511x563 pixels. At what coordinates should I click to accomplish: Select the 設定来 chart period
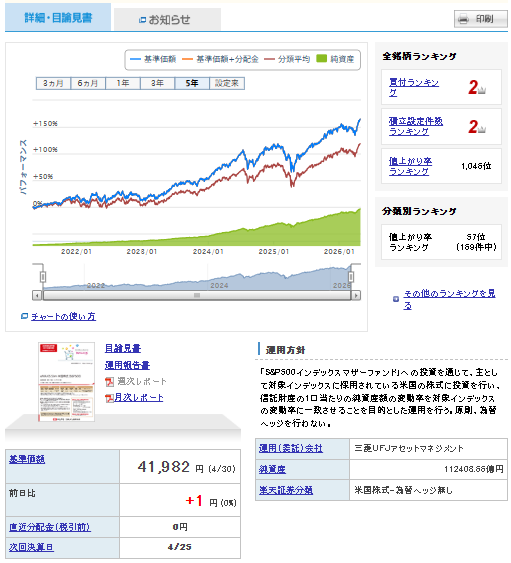(227, 83)
